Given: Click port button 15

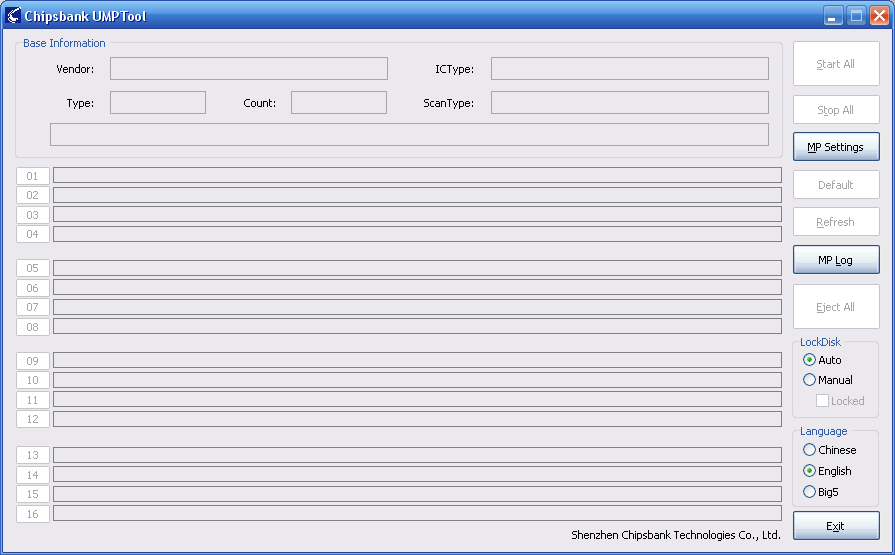Looking at the screenshot, I should click(x=33, y=494).
